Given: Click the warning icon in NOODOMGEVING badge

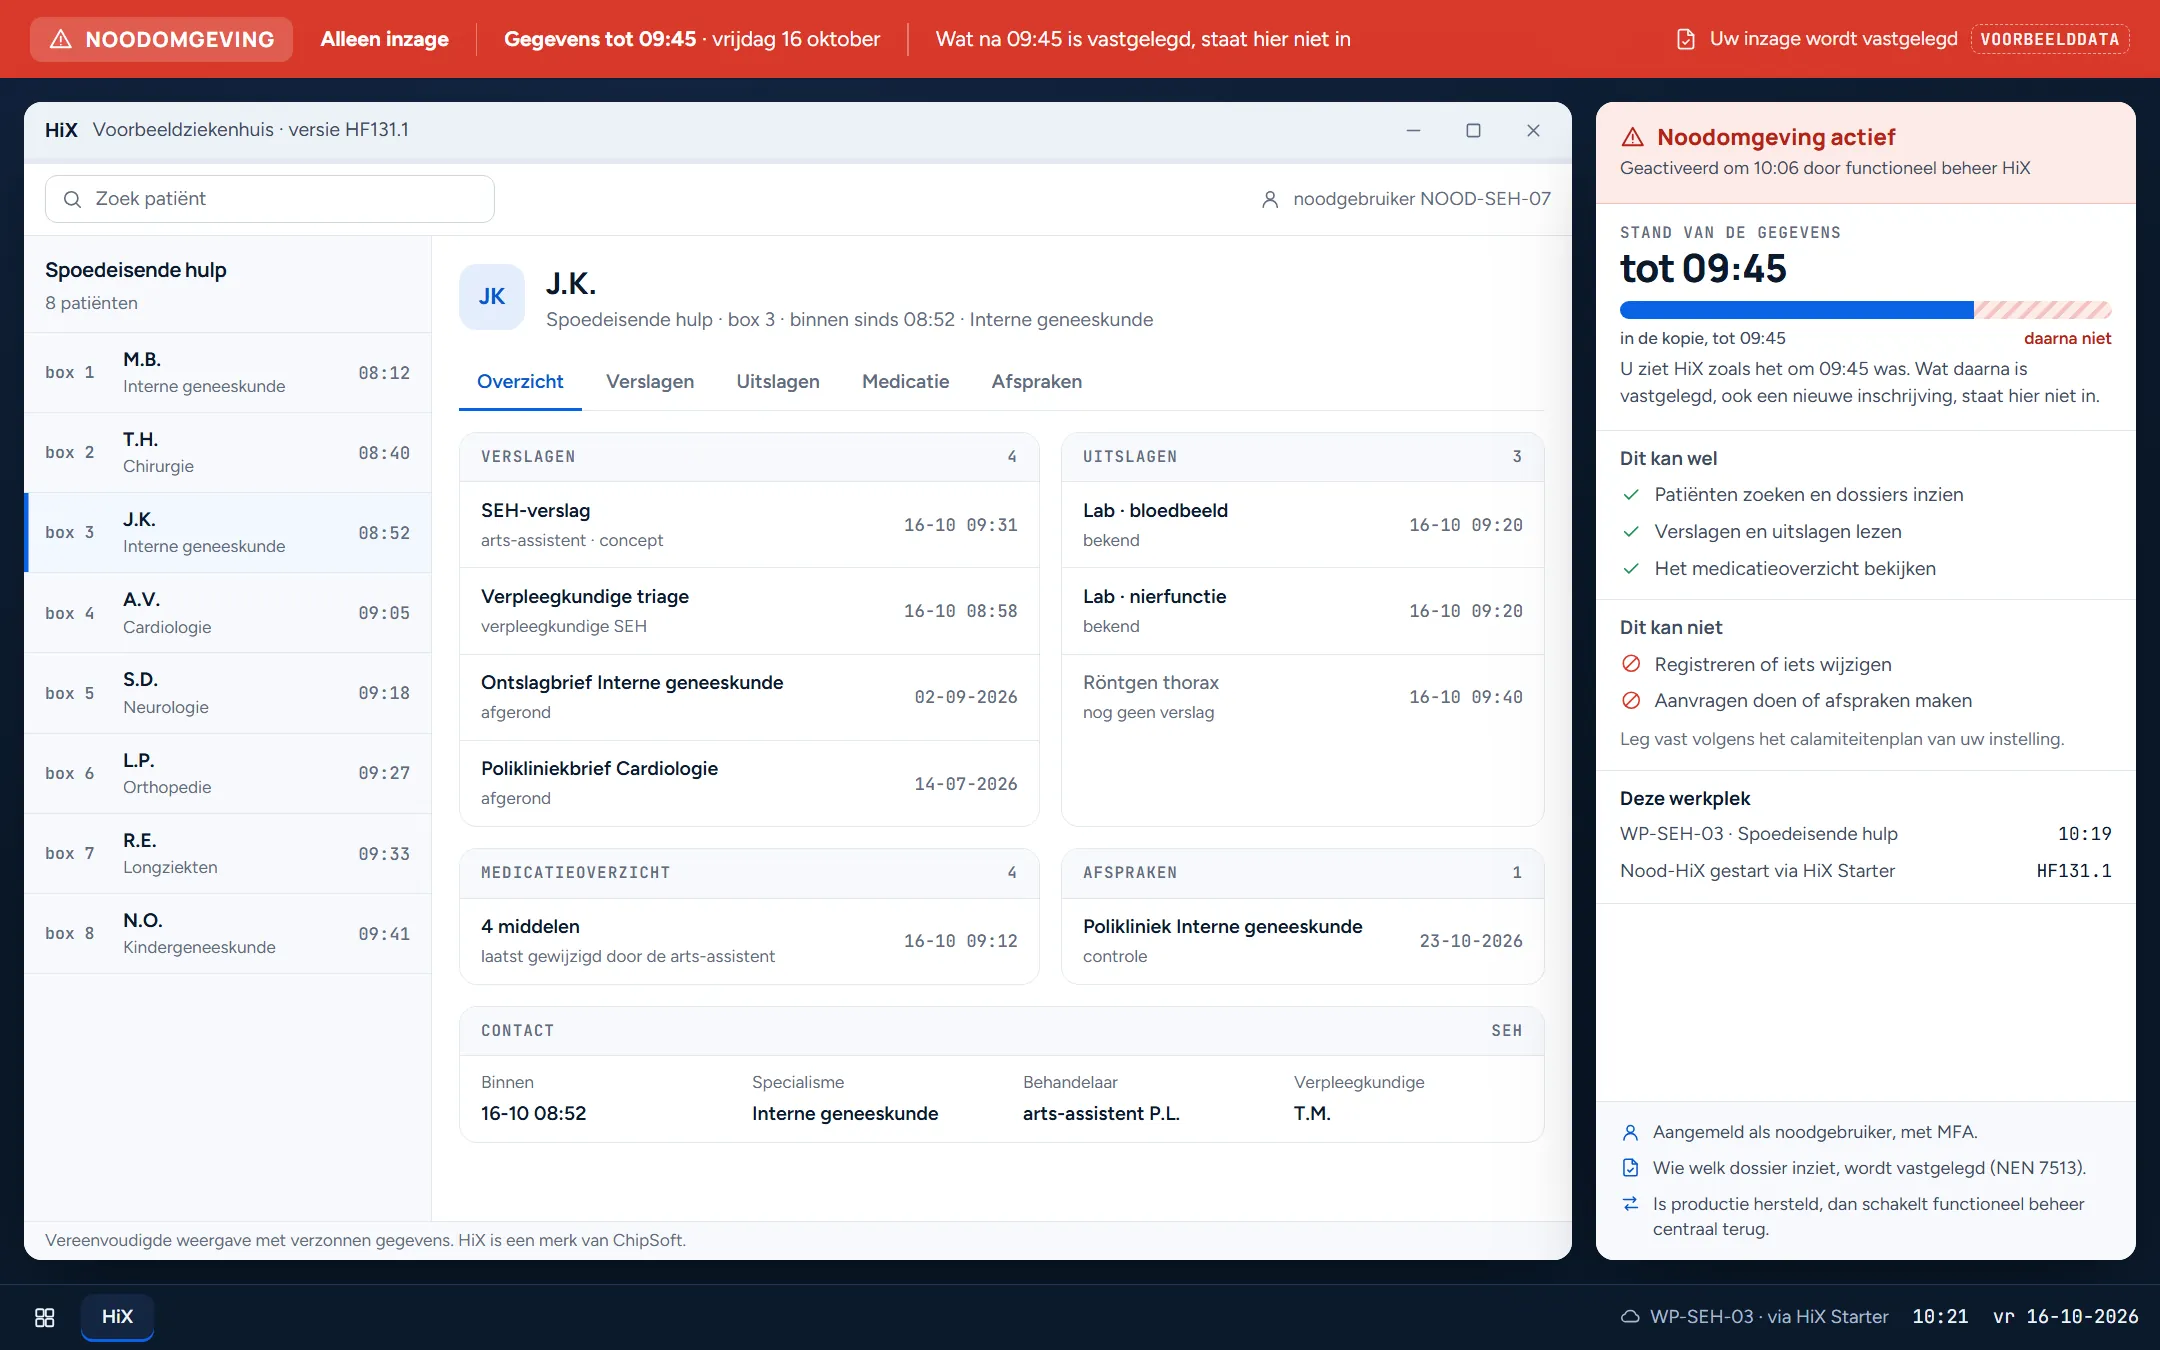Looking at the screenshot, I should click(61, 39).
